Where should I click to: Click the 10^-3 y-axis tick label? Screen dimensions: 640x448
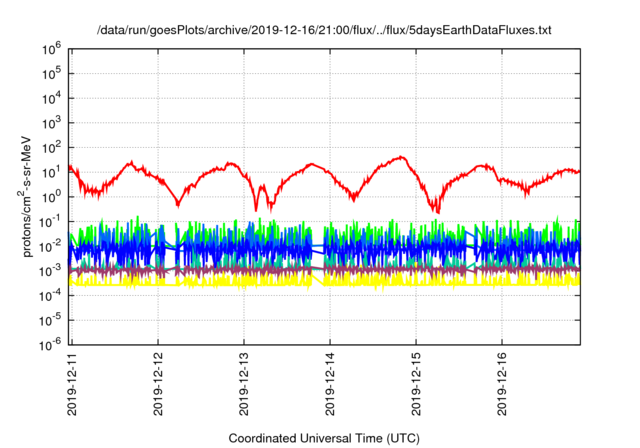(x=50, y=272)
